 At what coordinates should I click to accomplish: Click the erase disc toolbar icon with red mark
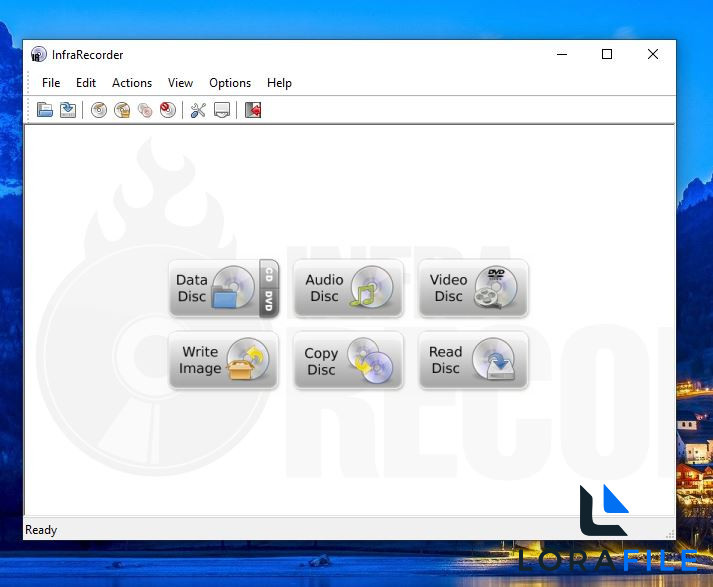pos(168,110)
